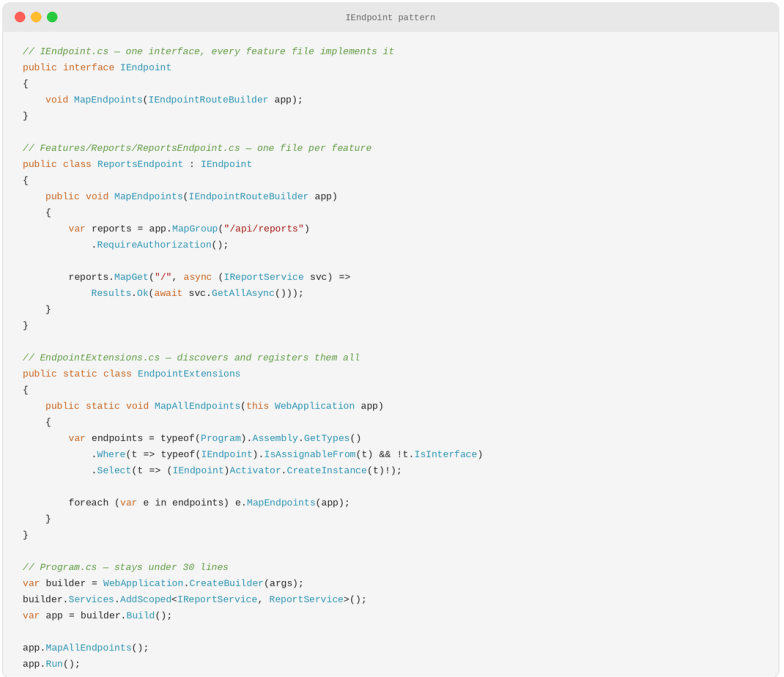Click the 'var endpoints = typeof(Program).Assembly.GetTypes()' line
Viewport: 784px width, 677px height.
[214, 438]
